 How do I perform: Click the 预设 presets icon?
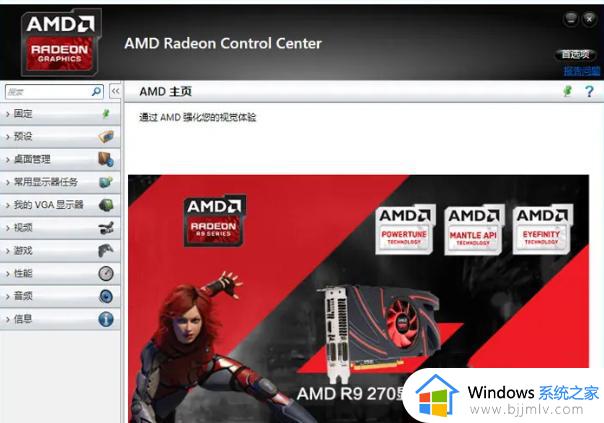[x=106, y=136]
